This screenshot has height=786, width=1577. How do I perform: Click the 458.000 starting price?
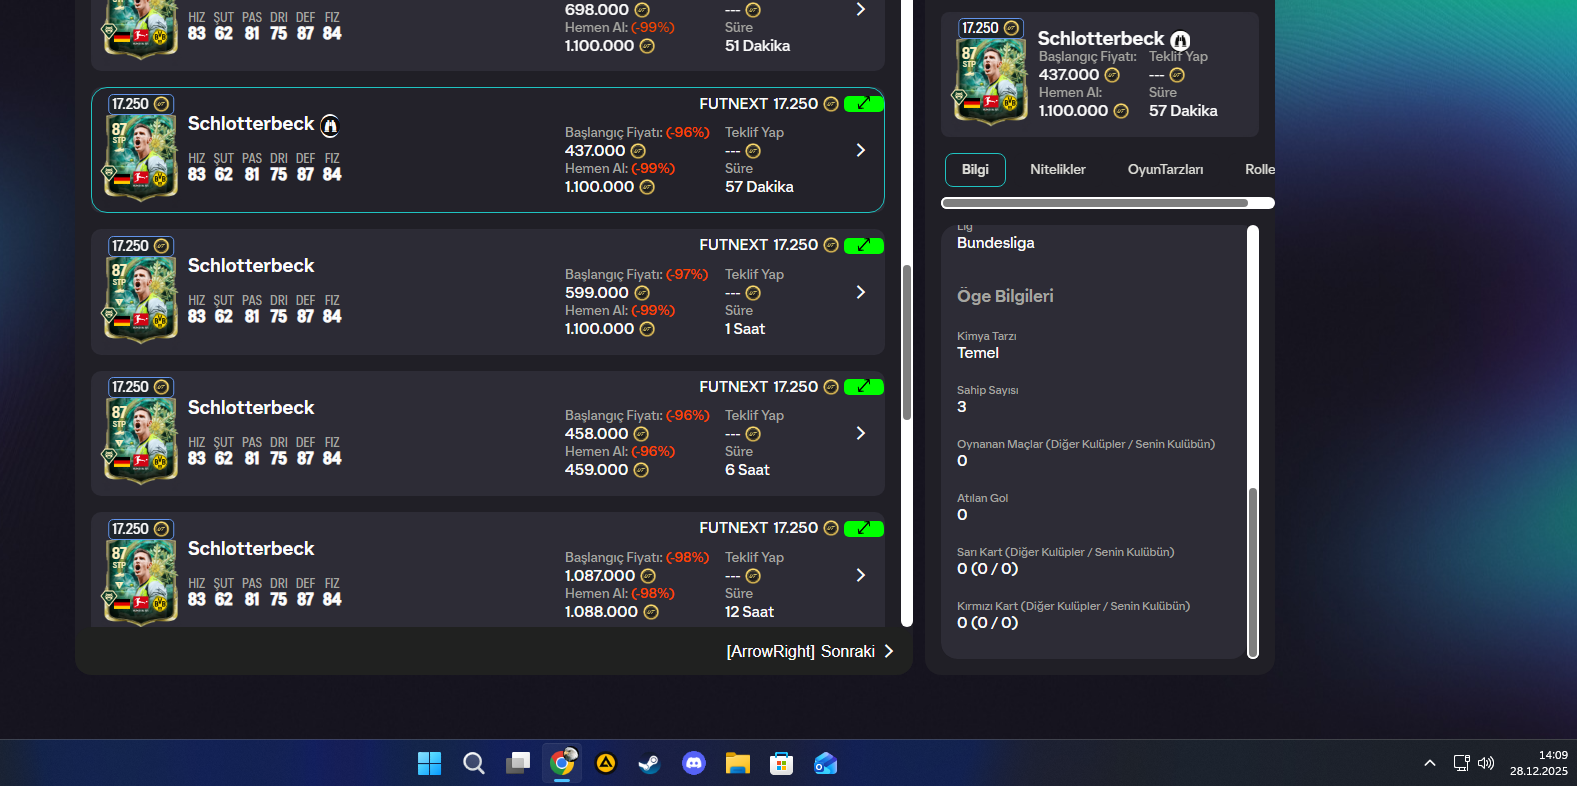point(597,434)
